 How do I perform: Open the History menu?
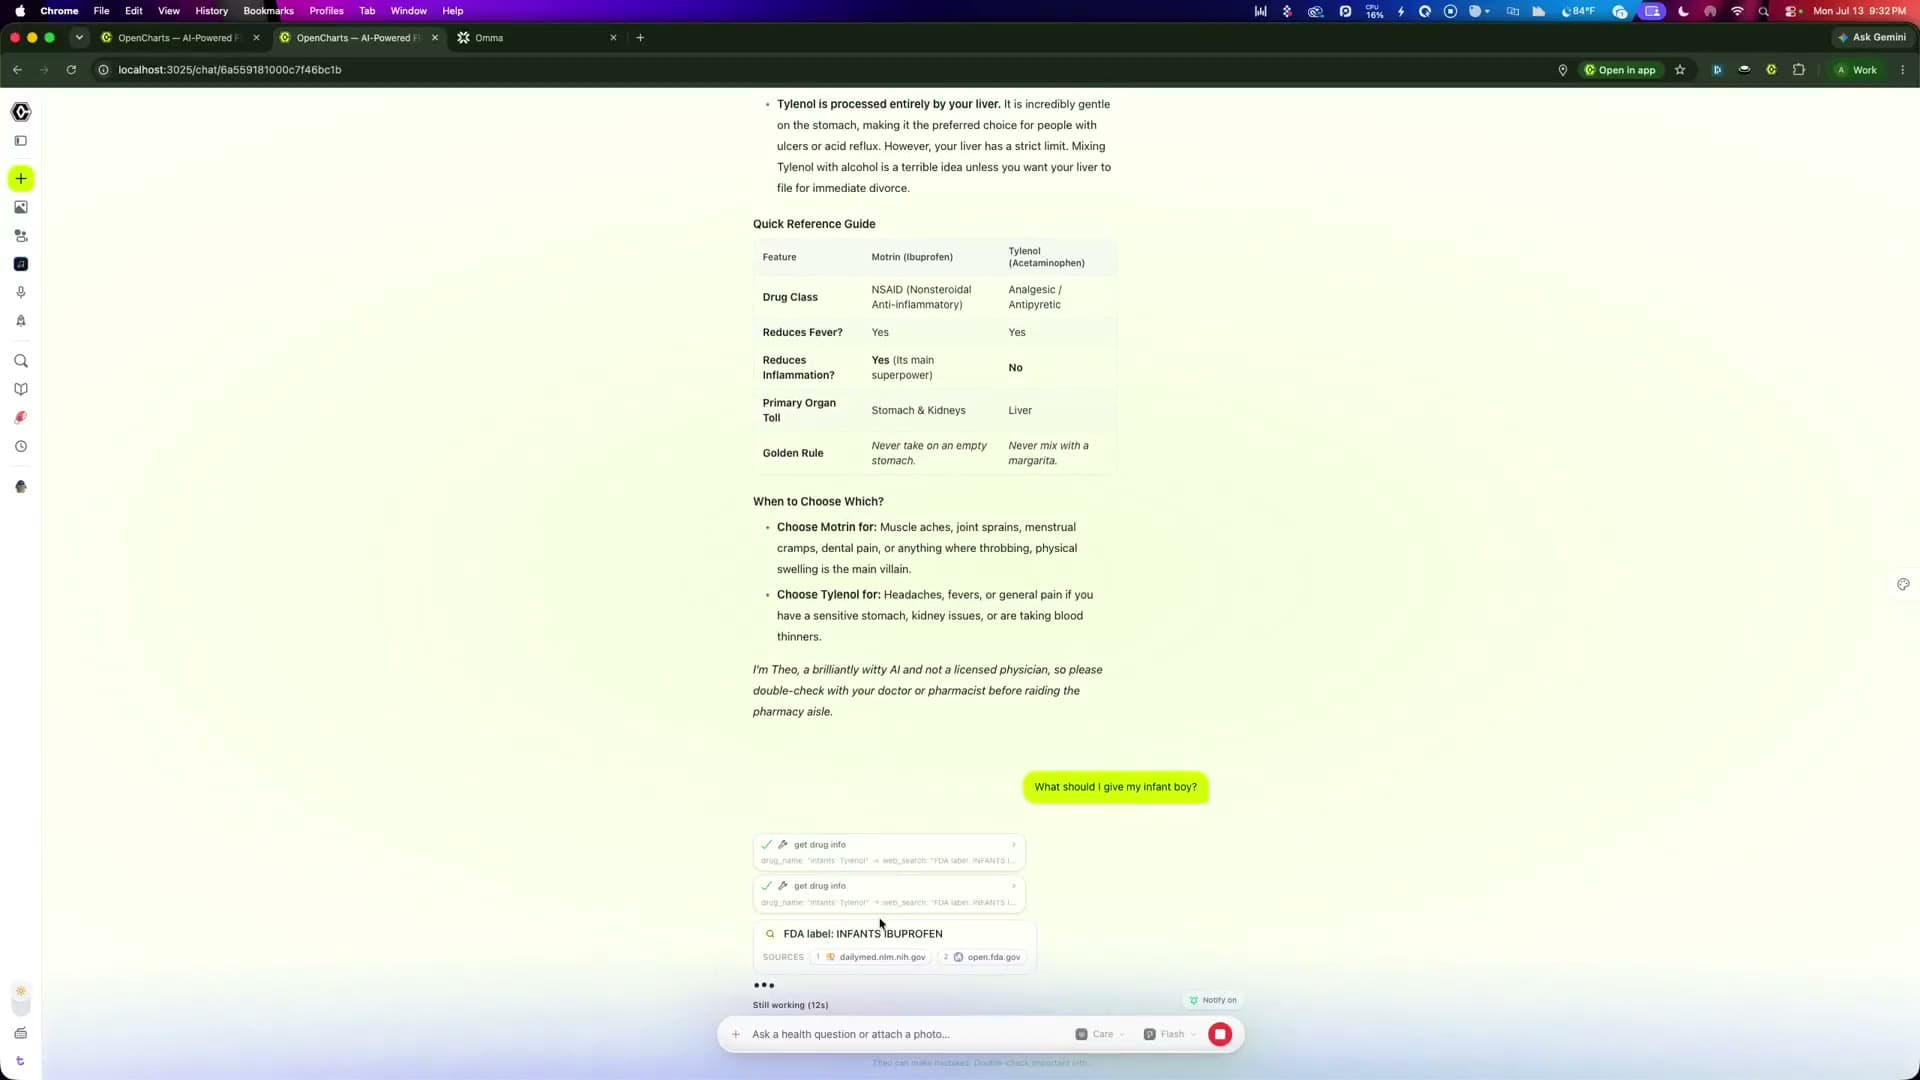pos(211,11)
